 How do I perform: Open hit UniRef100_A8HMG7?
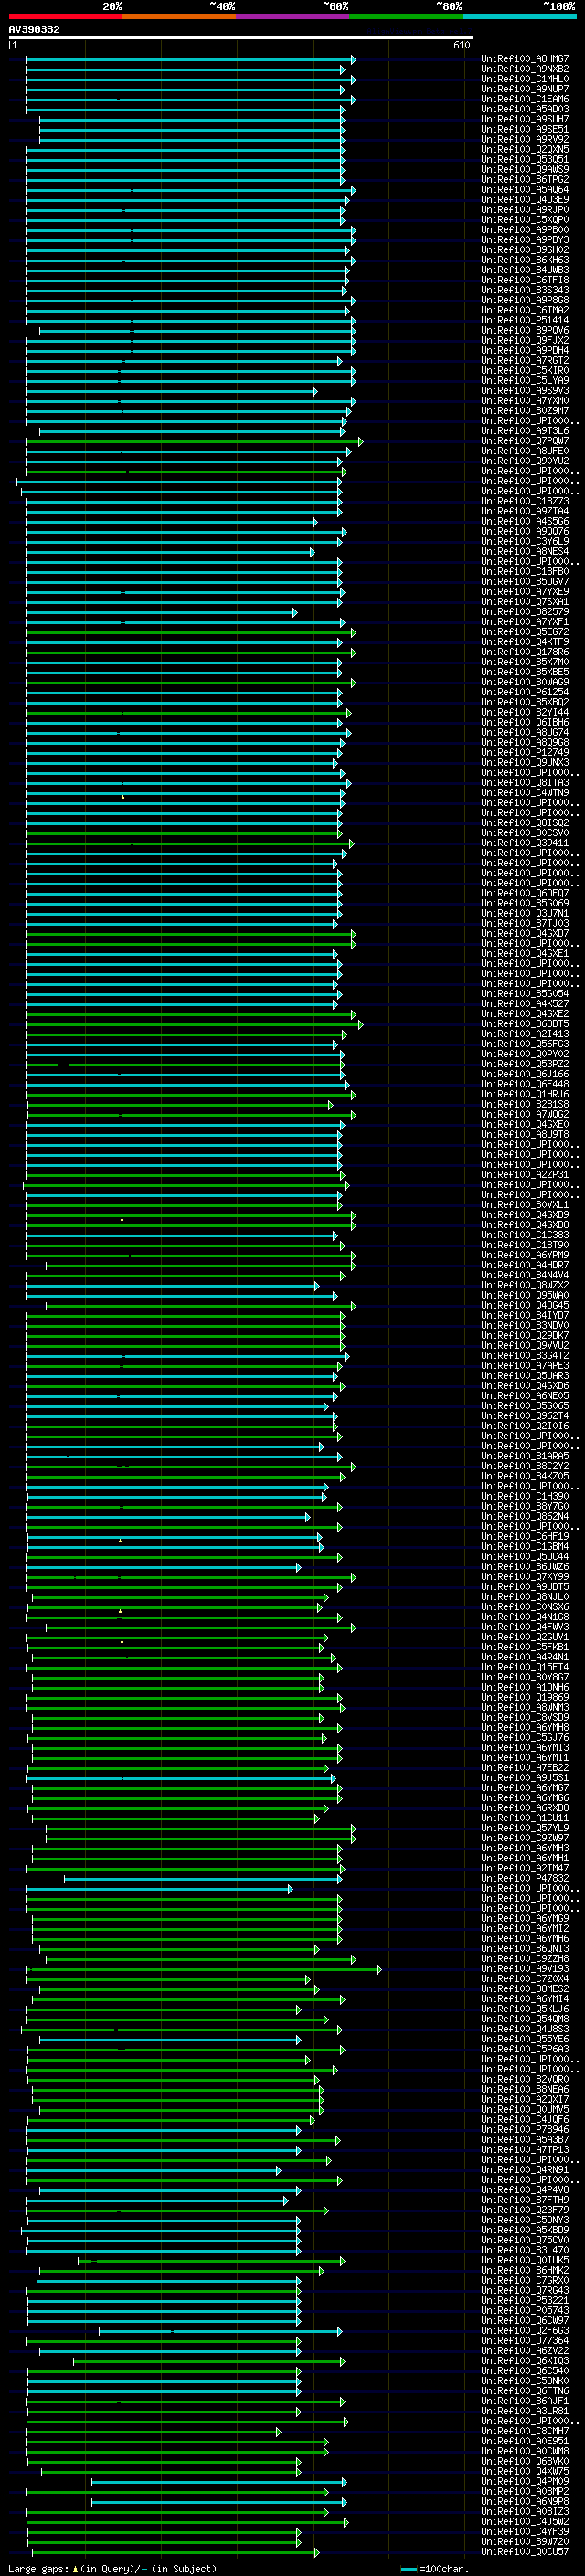tap(525, 59)
